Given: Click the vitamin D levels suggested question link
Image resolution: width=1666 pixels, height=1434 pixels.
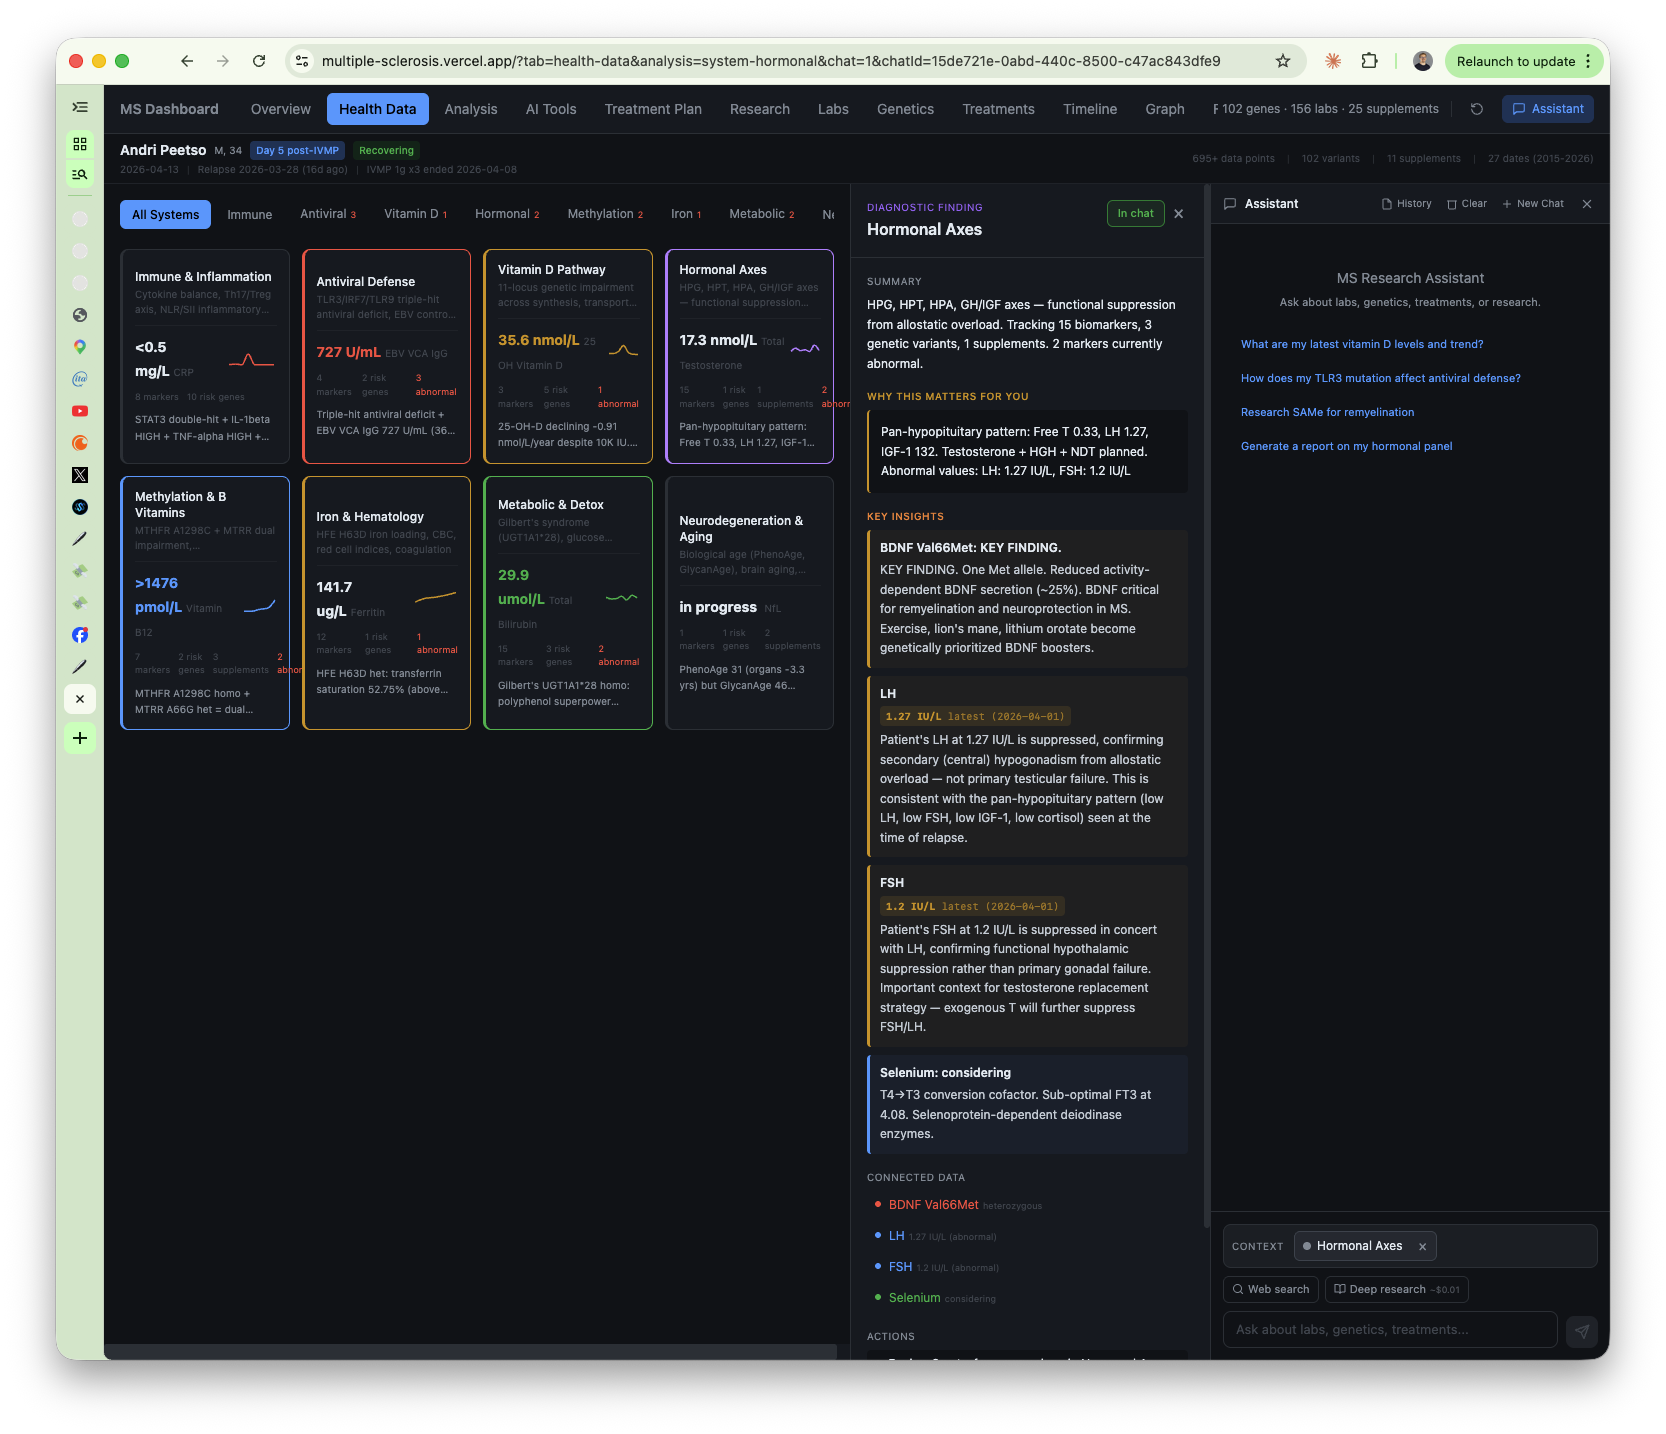Looking at the screenshot, I should (1361, 344).
